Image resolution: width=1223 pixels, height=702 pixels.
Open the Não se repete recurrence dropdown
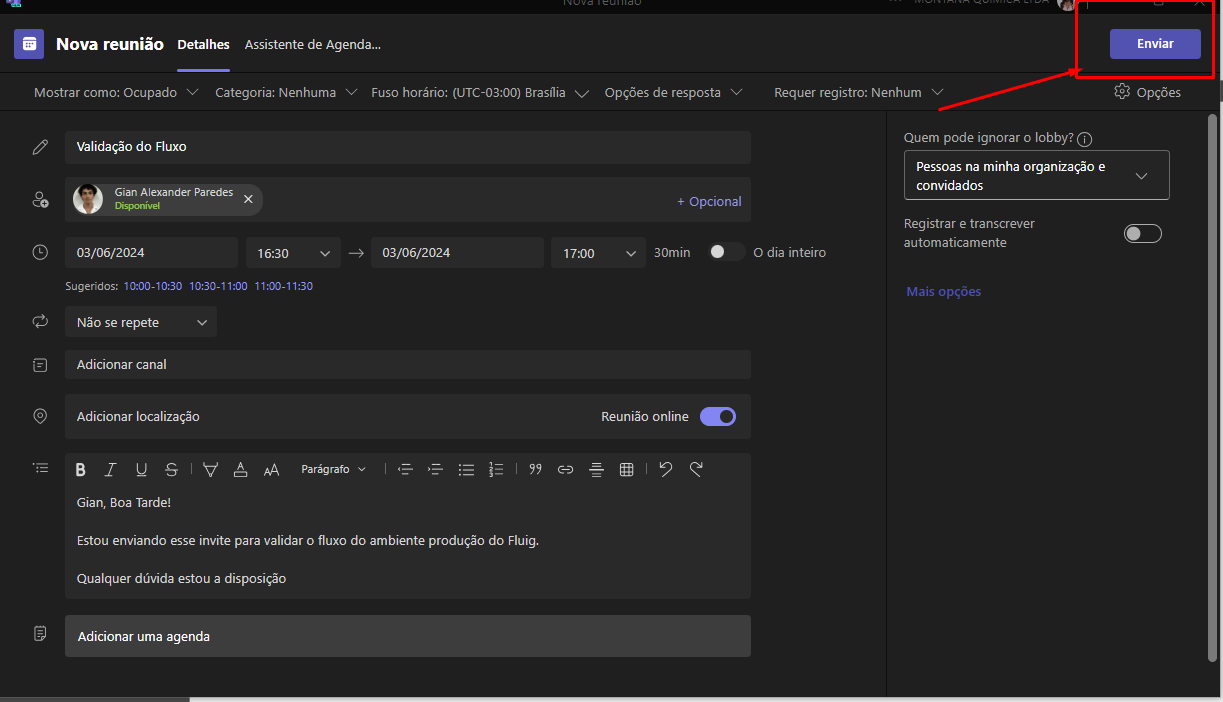point(141,322)
